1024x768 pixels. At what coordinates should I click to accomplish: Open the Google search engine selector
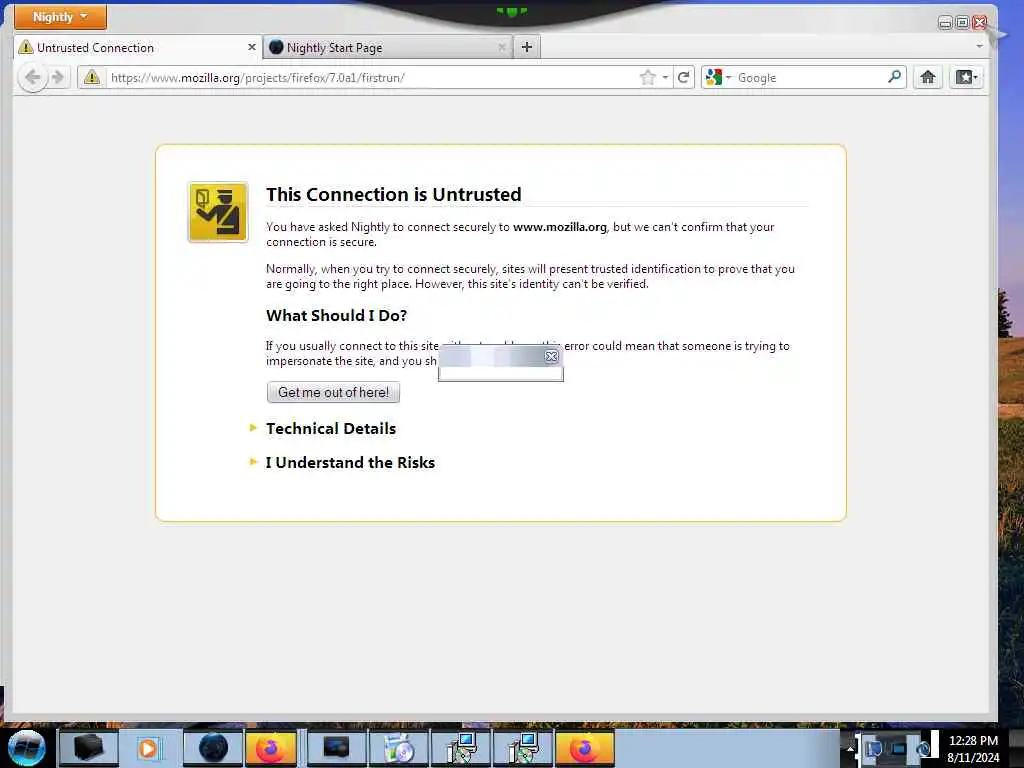click(x=718, y=78)
